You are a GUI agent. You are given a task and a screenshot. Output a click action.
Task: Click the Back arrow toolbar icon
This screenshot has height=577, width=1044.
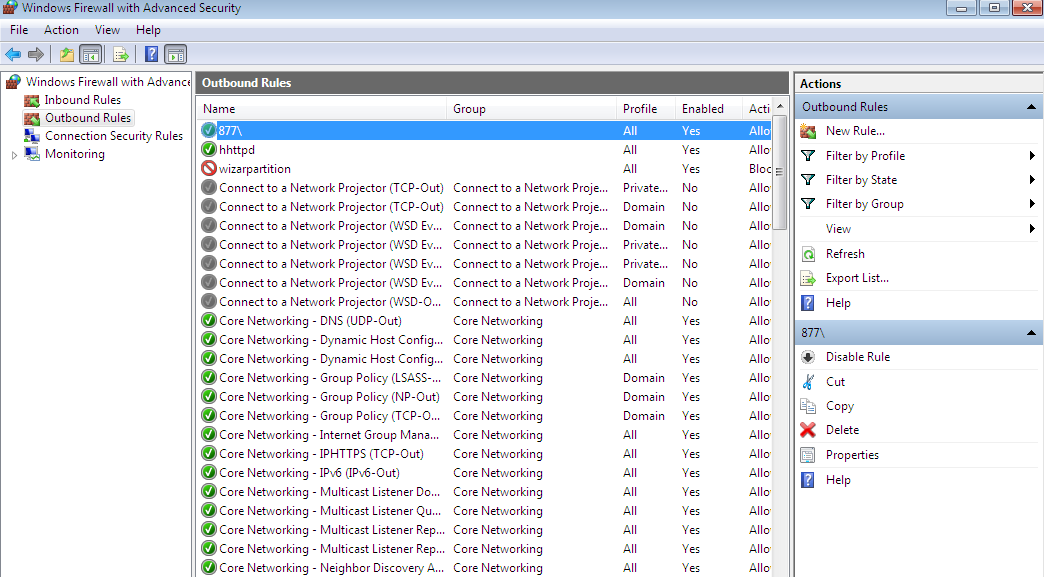(13, 55)
